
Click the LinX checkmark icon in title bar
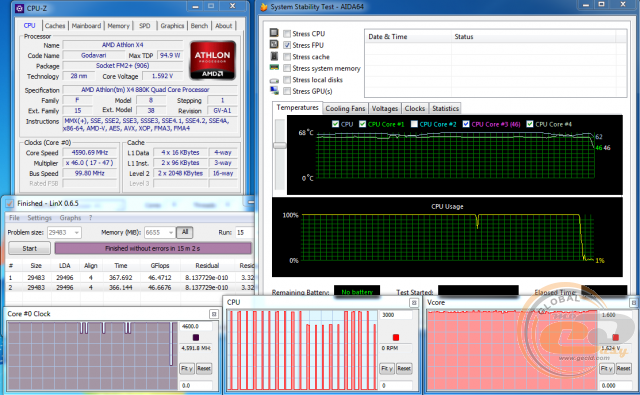coord(9,203)
